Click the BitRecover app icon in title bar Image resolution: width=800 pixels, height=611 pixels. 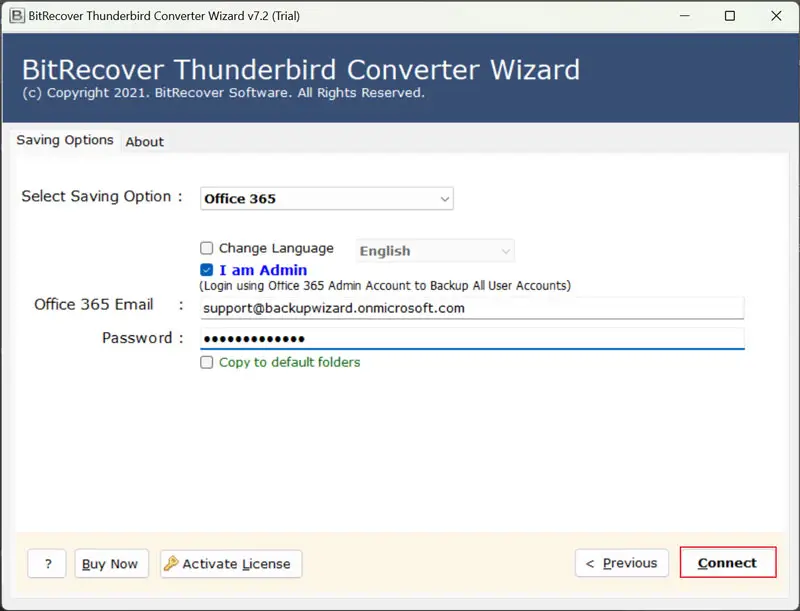(x=17, y=16)
